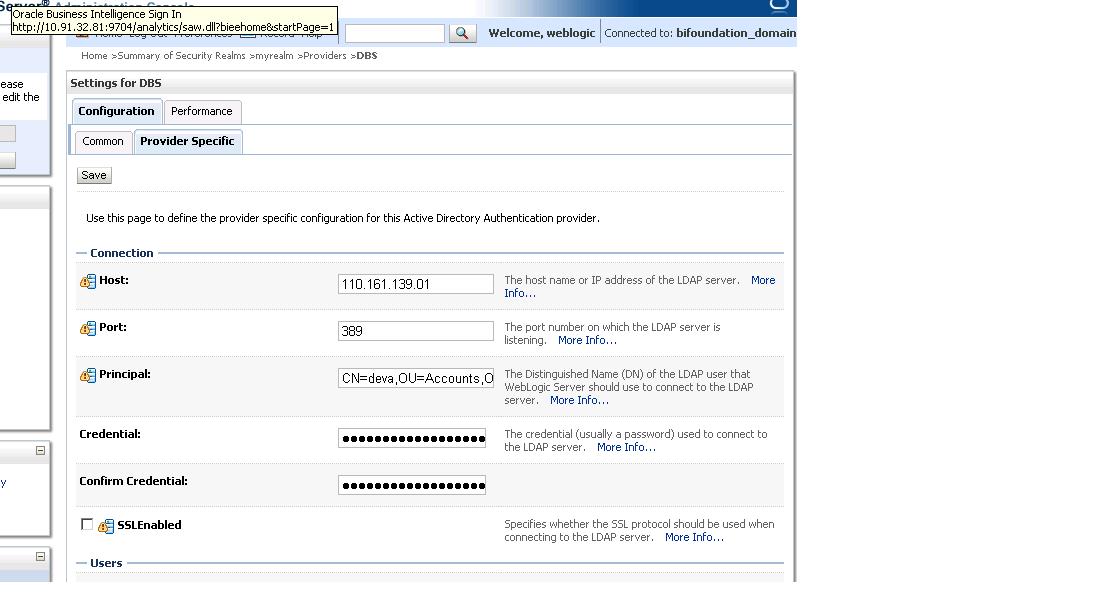
Task: Select the Common sub-tab
Action: [x=103, y=141]
